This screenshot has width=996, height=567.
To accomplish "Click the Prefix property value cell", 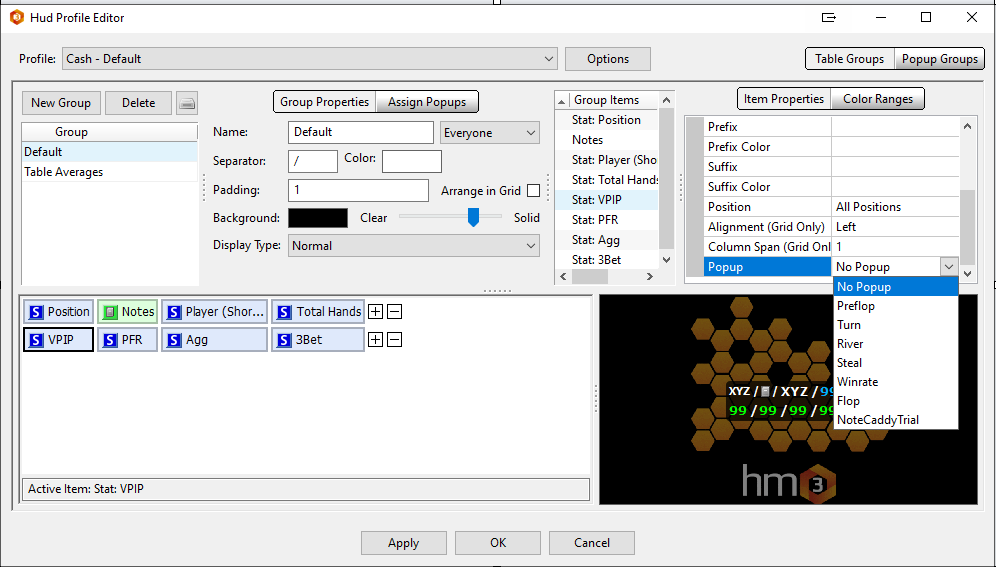I will [x=895, y=127].
